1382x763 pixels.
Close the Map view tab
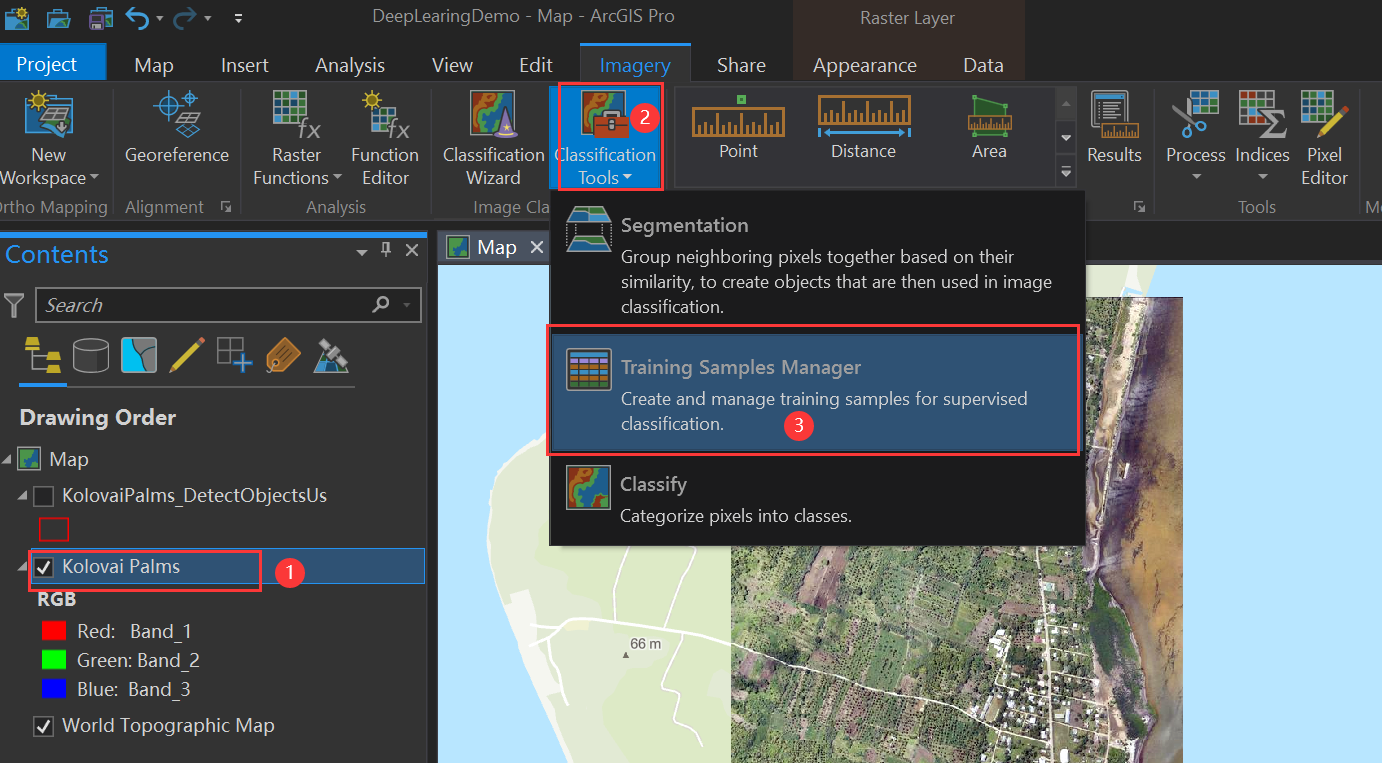pos(537,247)
